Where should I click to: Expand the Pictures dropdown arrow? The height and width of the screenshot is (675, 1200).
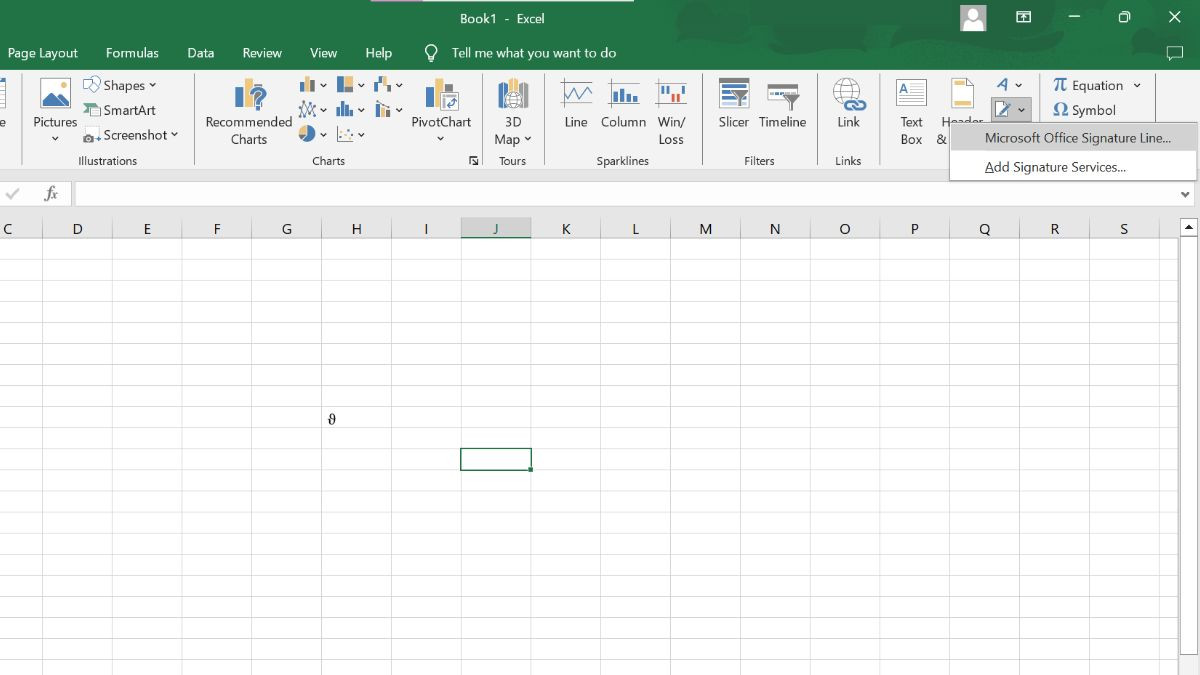pyautogui.click(x=55, y=139)
